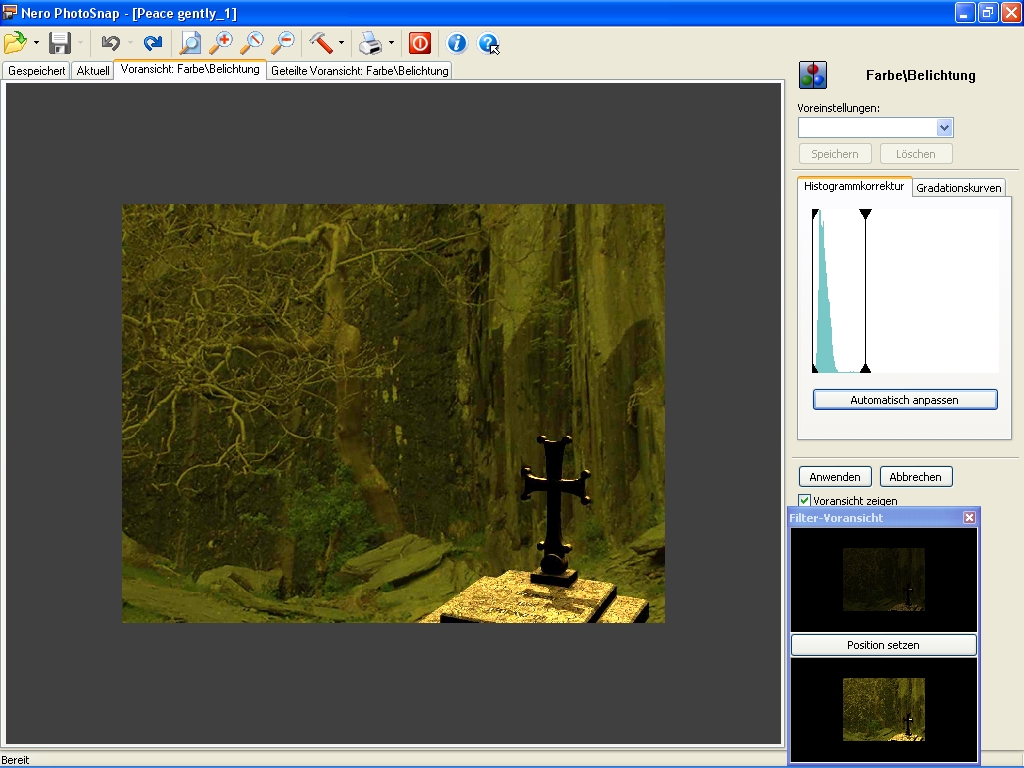Click the Zoom in magnifier icon
This screenshot has height=768, width=1024.
[x=221, y=43]
